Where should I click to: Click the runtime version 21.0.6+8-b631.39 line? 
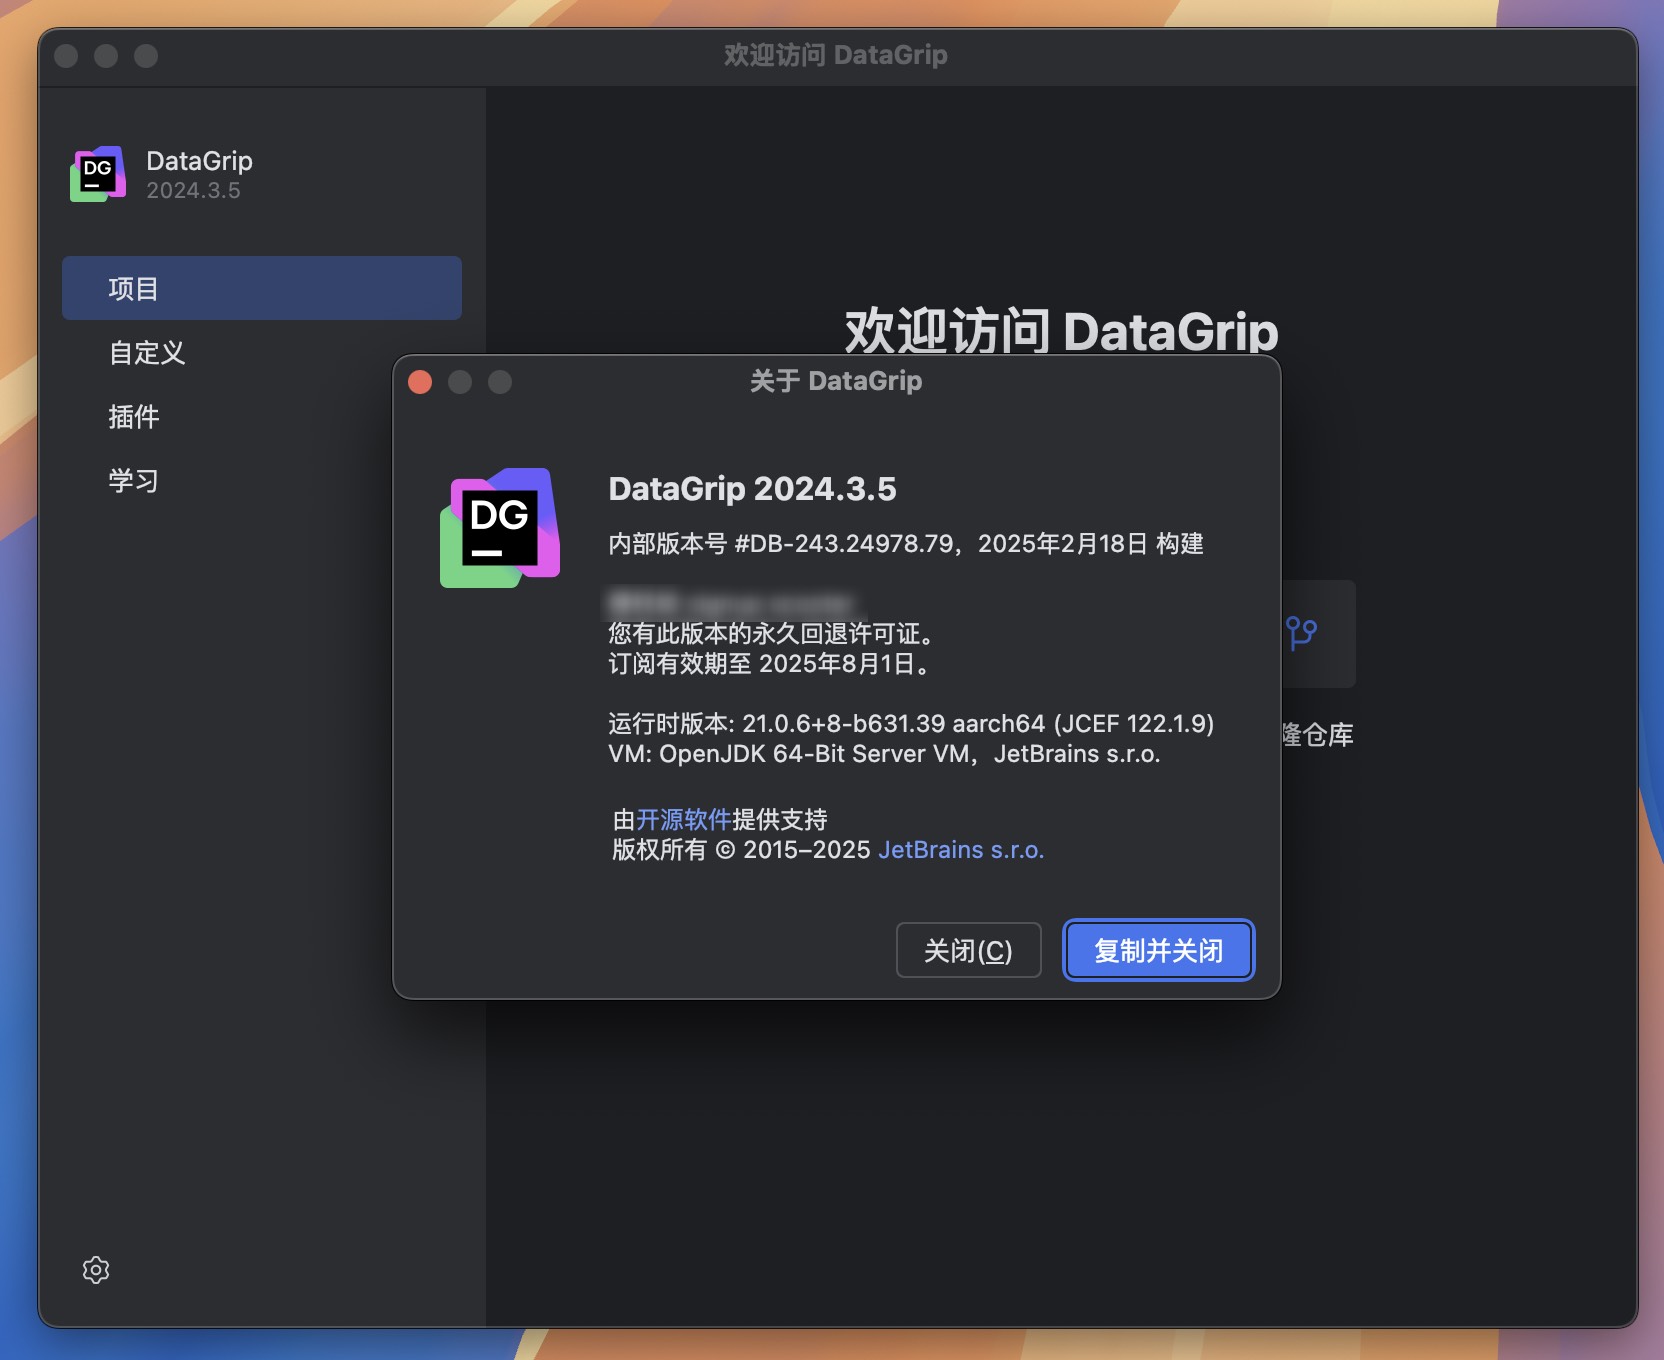pyautogui.click(x=911, y=724)
